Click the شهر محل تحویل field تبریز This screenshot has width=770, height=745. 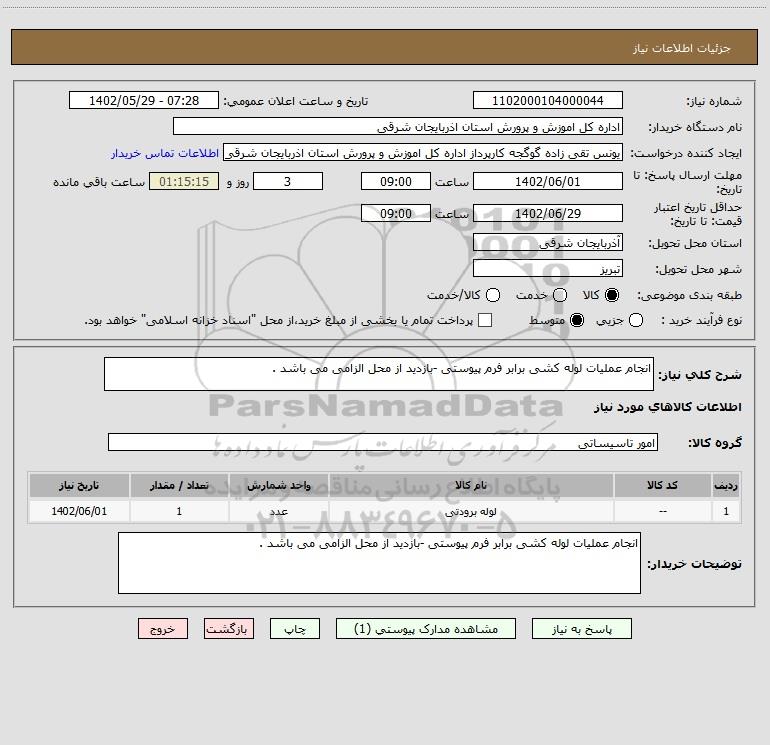548,269
